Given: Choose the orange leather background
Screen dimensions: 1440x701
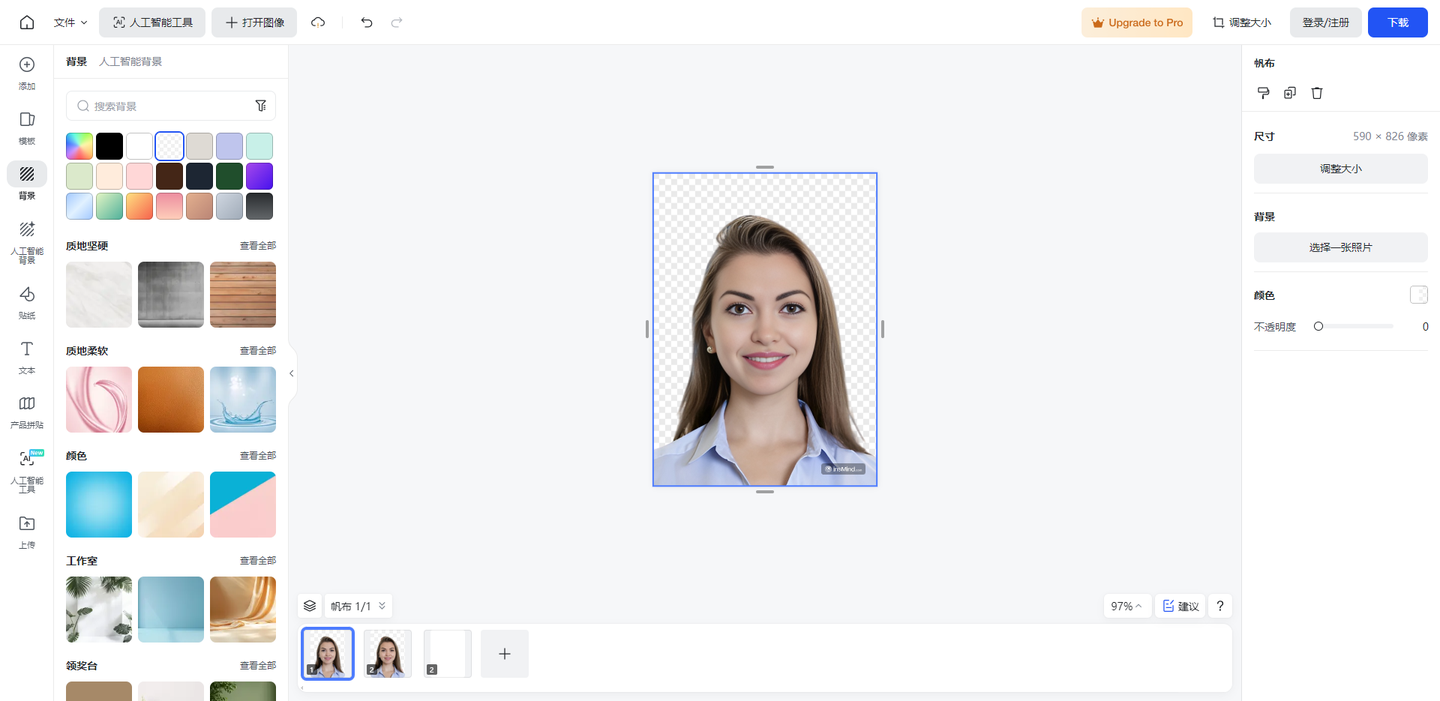Looking at the screenshot, I should point(171,400).
